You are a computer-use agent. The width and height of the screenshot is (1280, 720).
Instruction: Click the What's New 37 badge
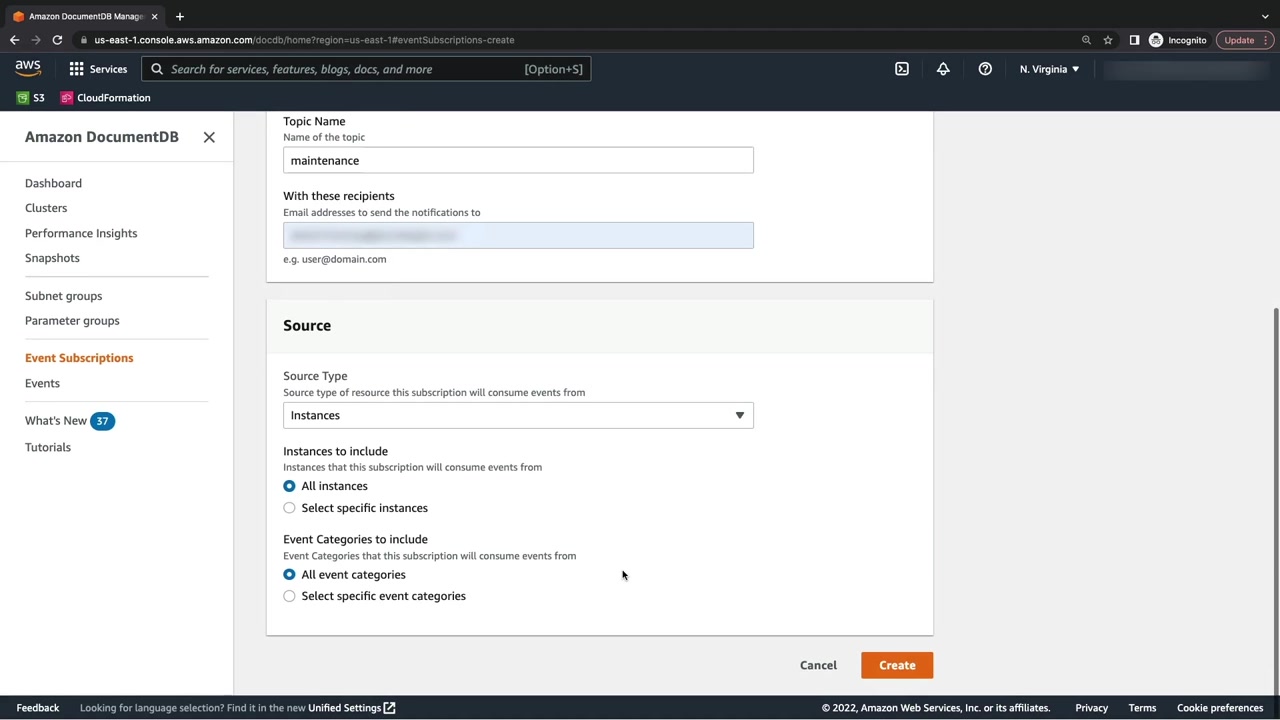[102, 421]
